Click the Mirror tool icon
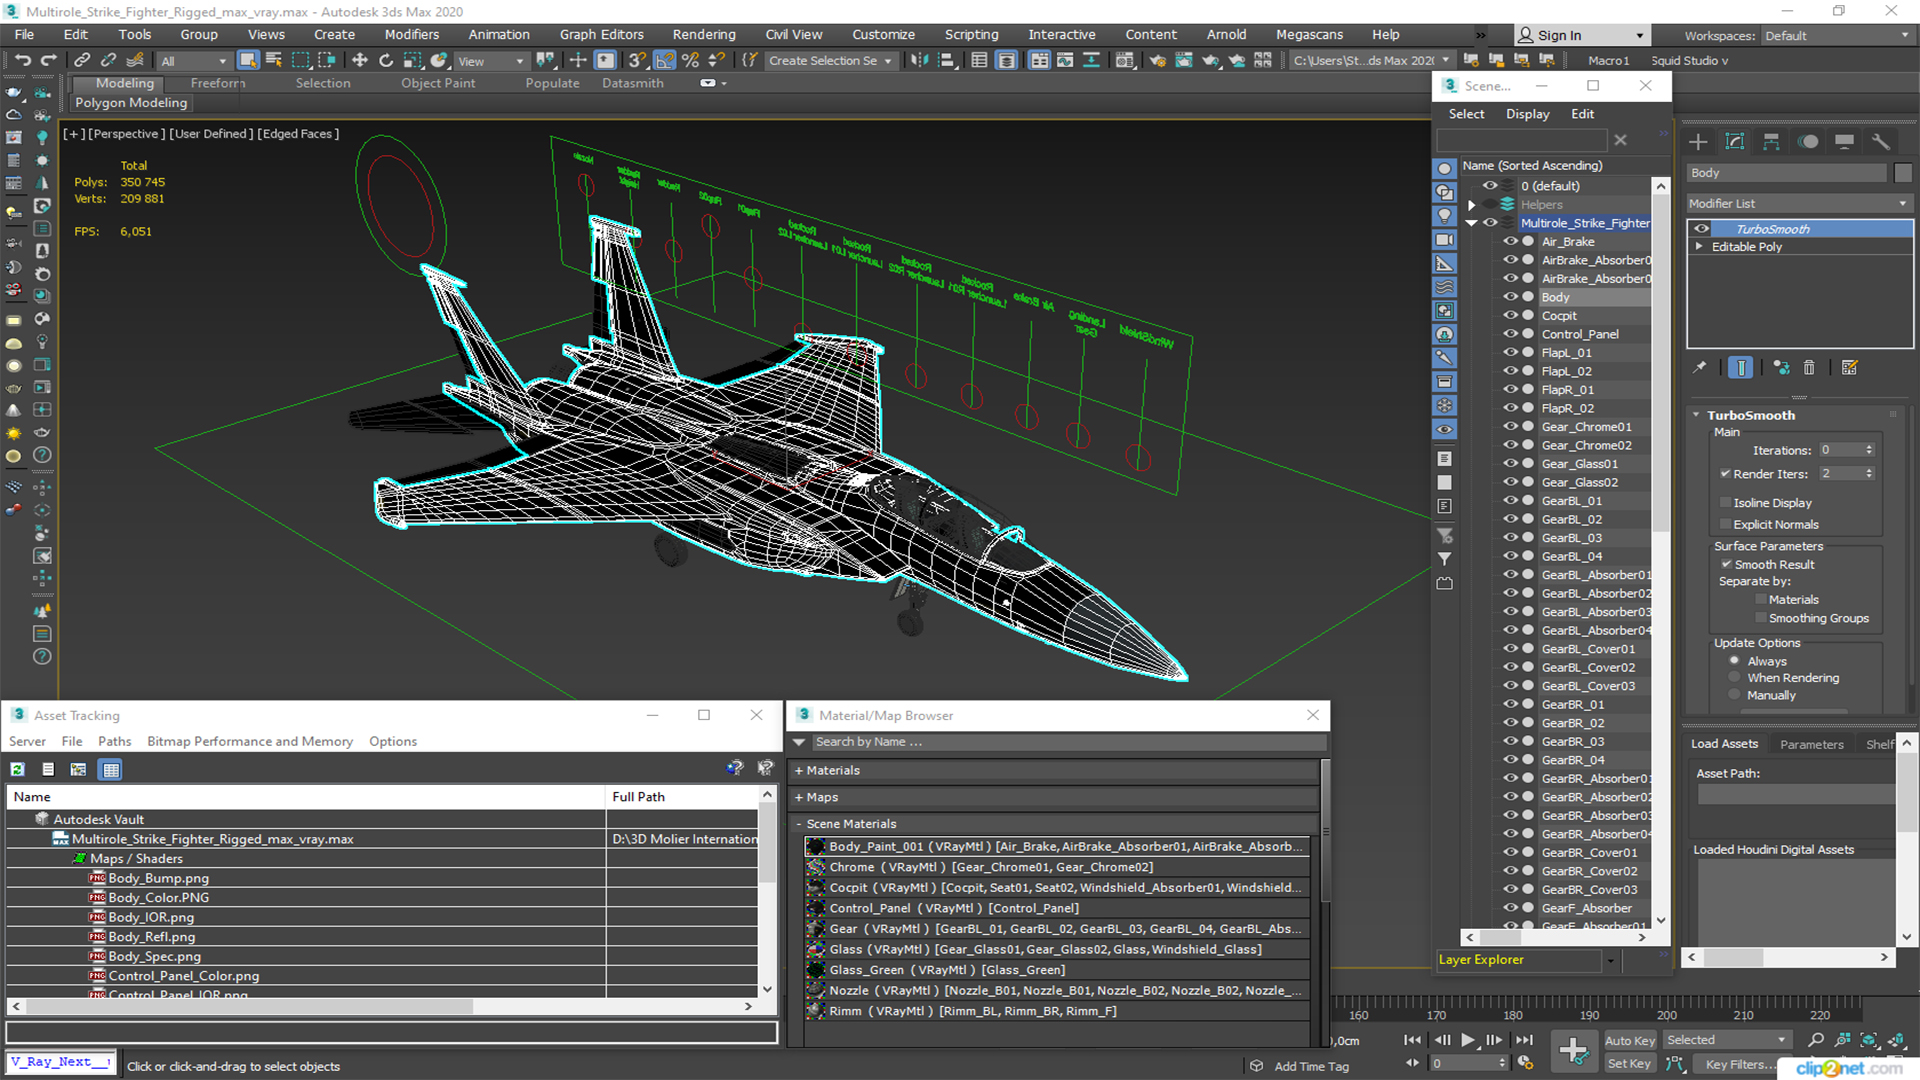The height and width of the screenshot is (1080, 1920). pos(919,61)
